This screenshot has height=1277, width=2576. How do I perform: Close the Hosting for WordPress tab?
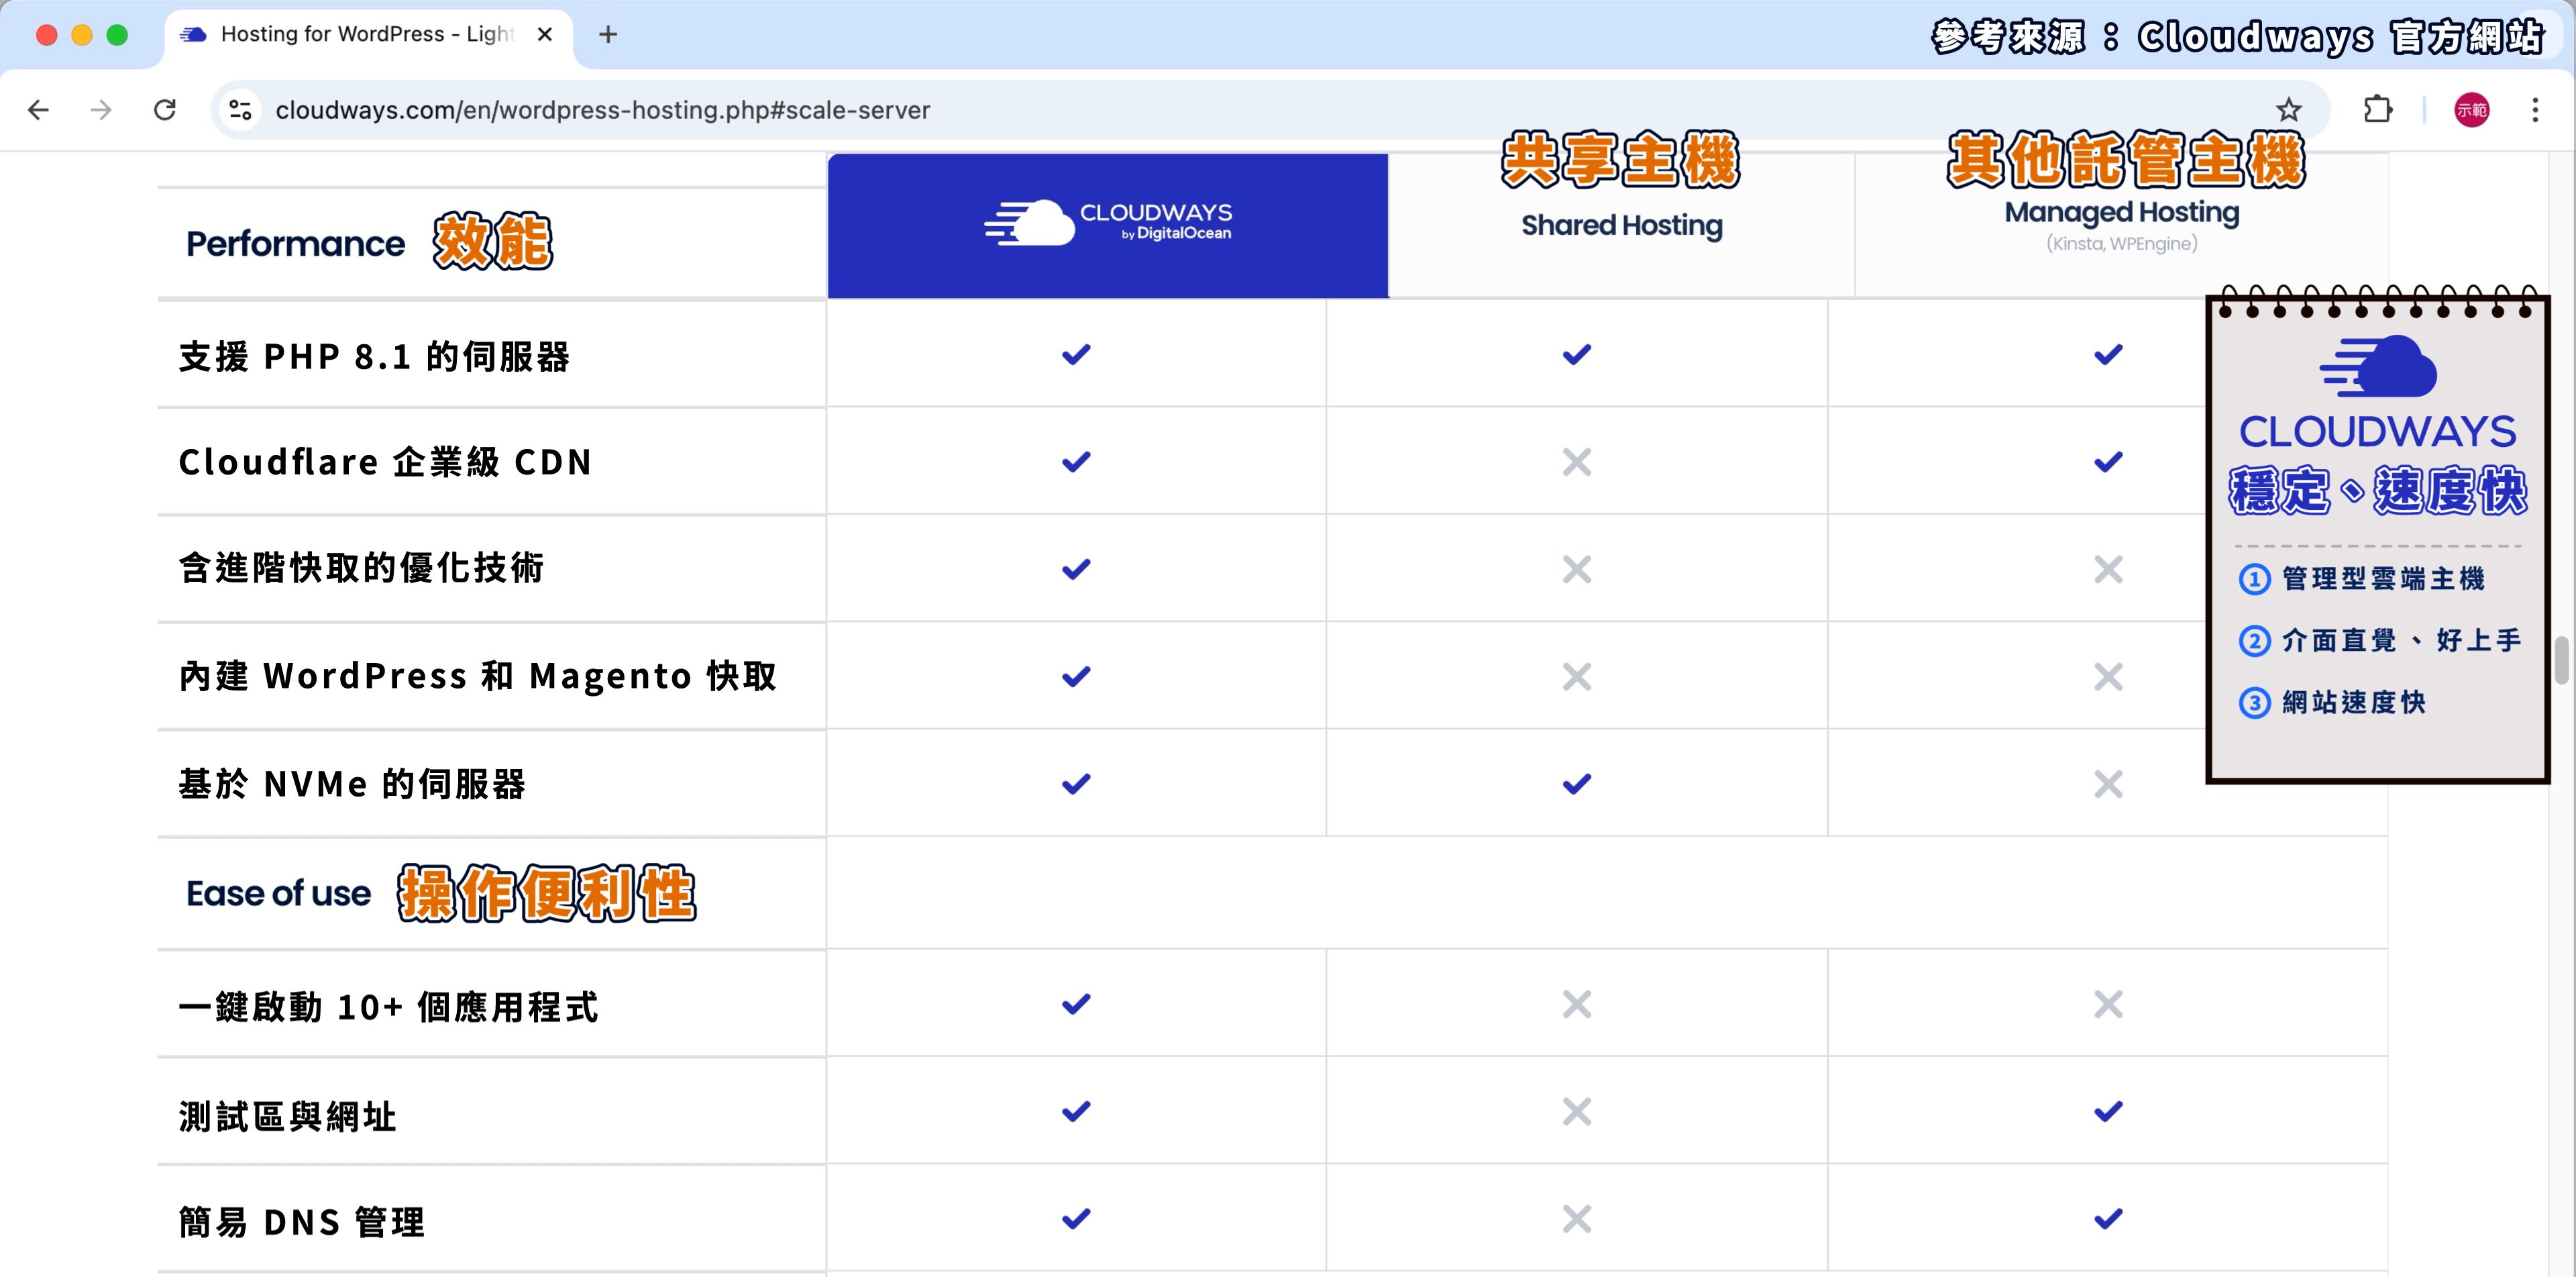[x=545, y=35]
